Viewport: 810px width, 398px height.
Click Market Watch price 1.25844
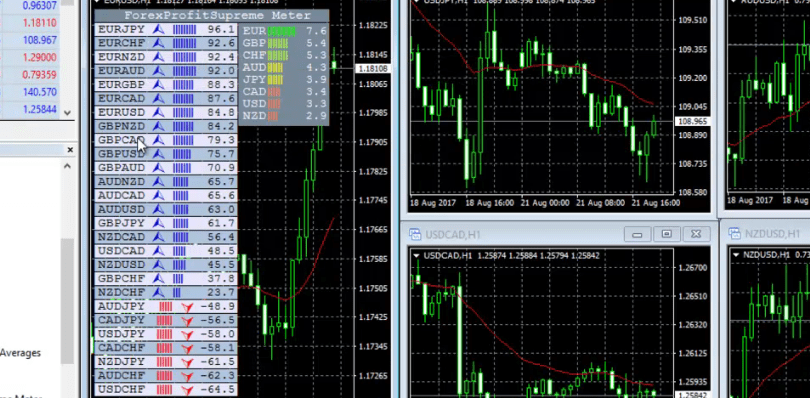[39, 110]
